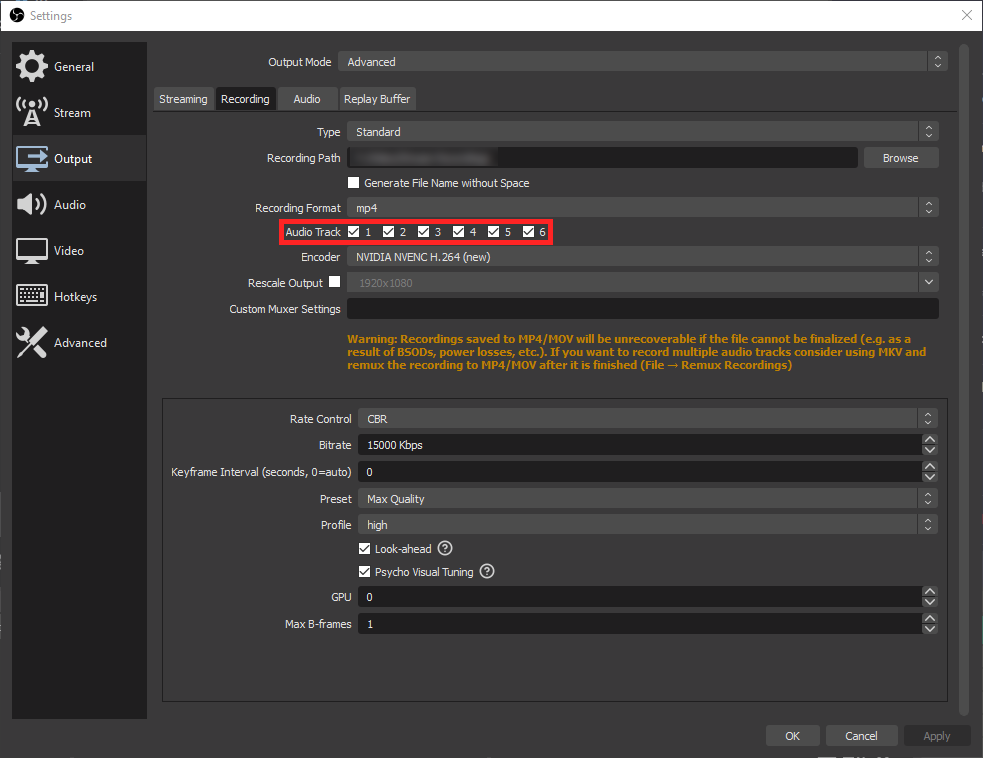Open Encoder NVIDIA NVENC dropdown
Image resolution: width=983 pixels, height=758 pixels.
click(x=643, y=256)
